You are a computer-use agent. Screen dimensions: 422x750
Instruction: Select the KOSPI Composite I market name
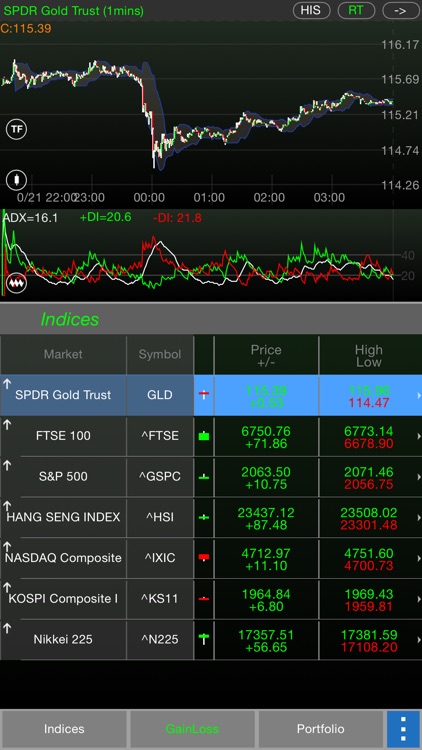[x=63, y=598]
